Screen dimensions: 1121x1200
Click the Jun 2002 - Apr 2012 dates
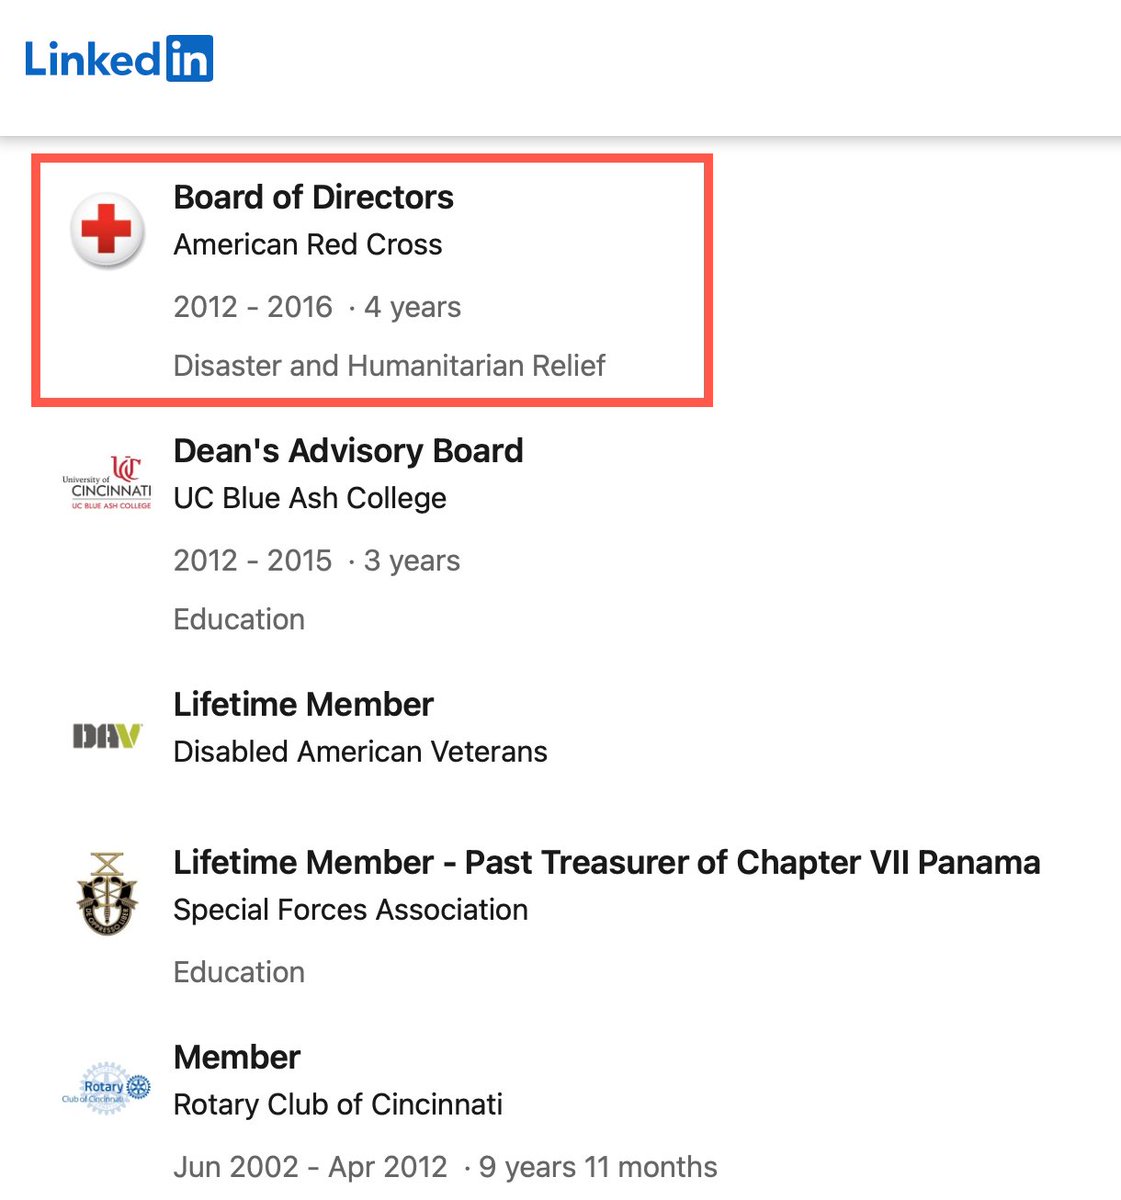(x=310, y=1167)
